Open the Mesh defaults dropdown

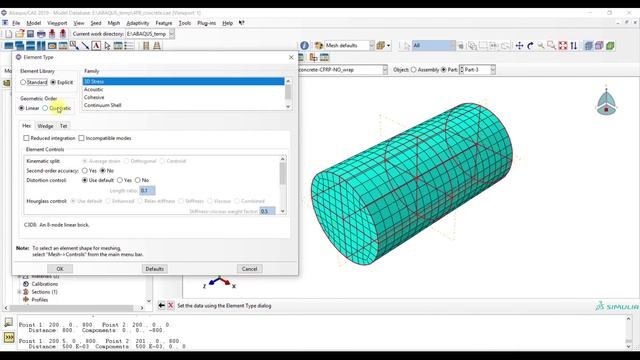coord(372,46)
